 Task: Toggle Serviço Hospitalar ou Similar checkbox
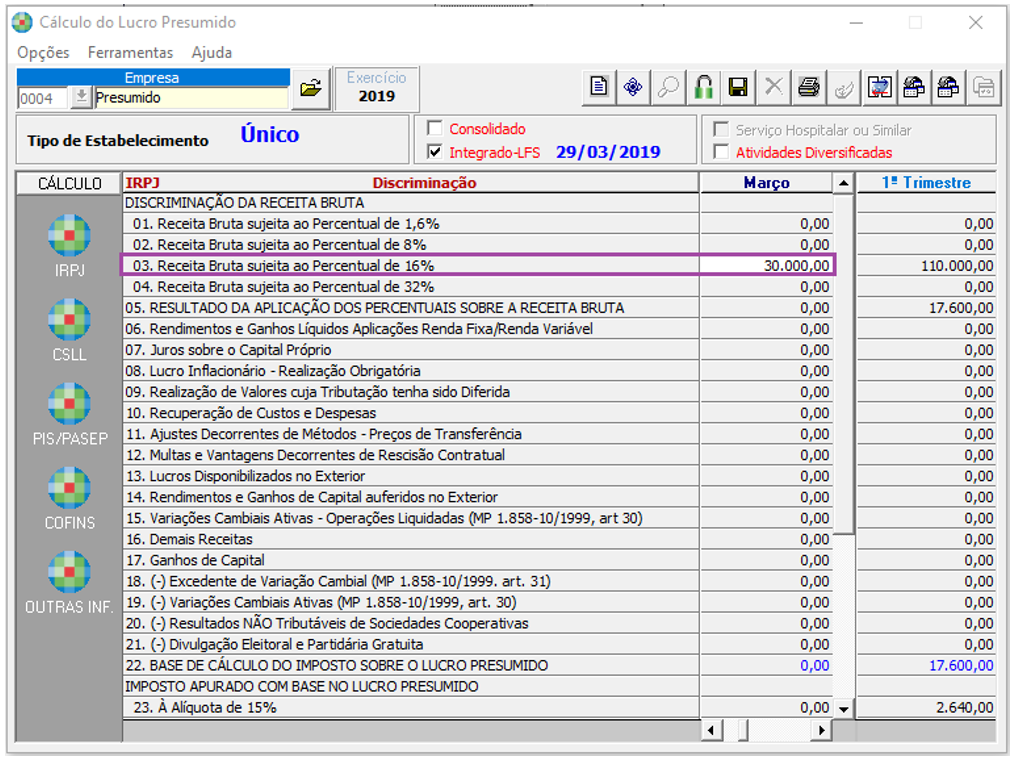(x=720, y=129)
